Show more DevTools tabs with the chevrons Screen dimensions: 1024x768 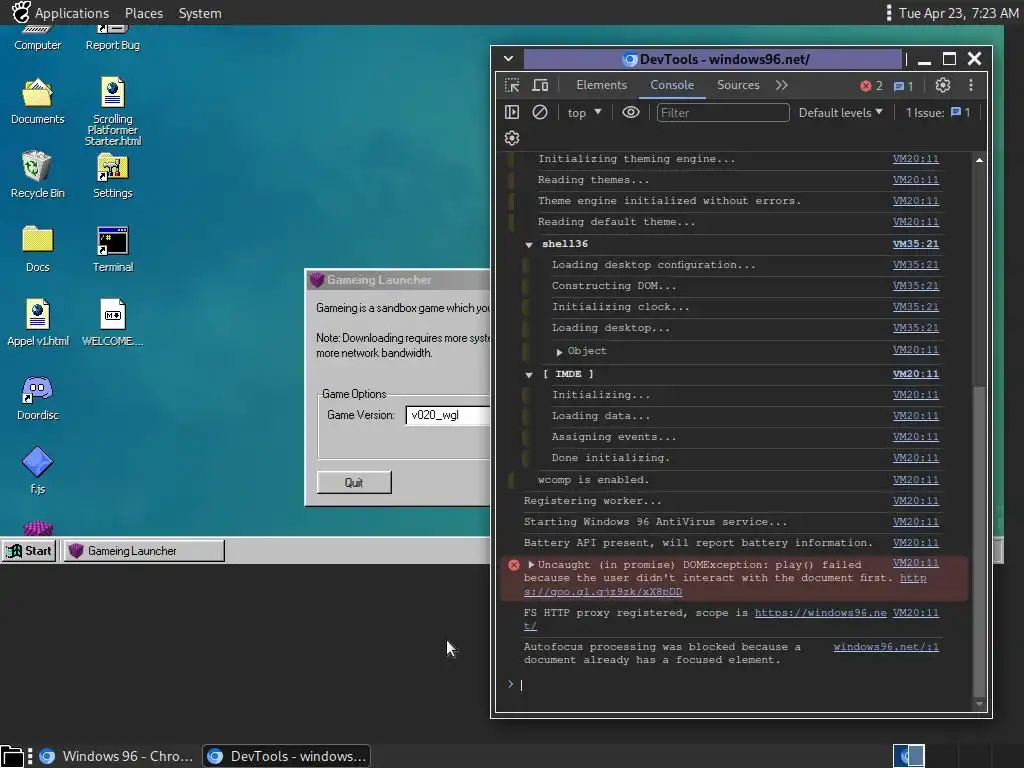(782, 85)
